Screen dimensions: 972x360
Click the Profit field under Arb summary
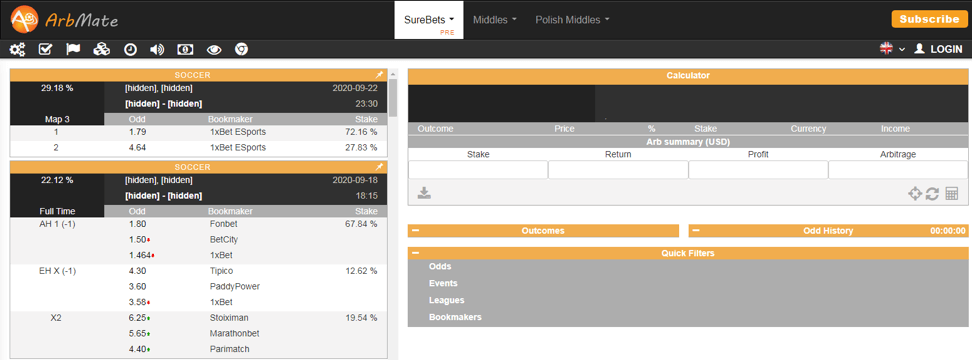pos(758,170)
